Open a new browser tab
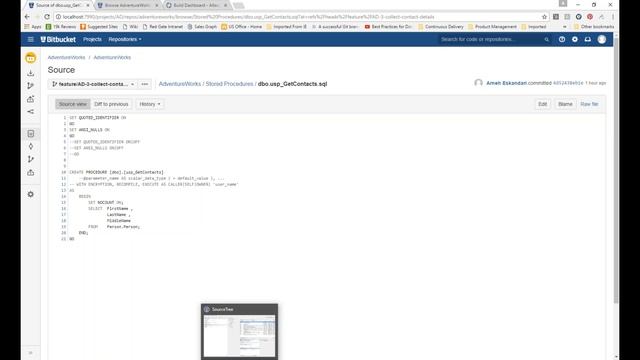 (238, 5)
